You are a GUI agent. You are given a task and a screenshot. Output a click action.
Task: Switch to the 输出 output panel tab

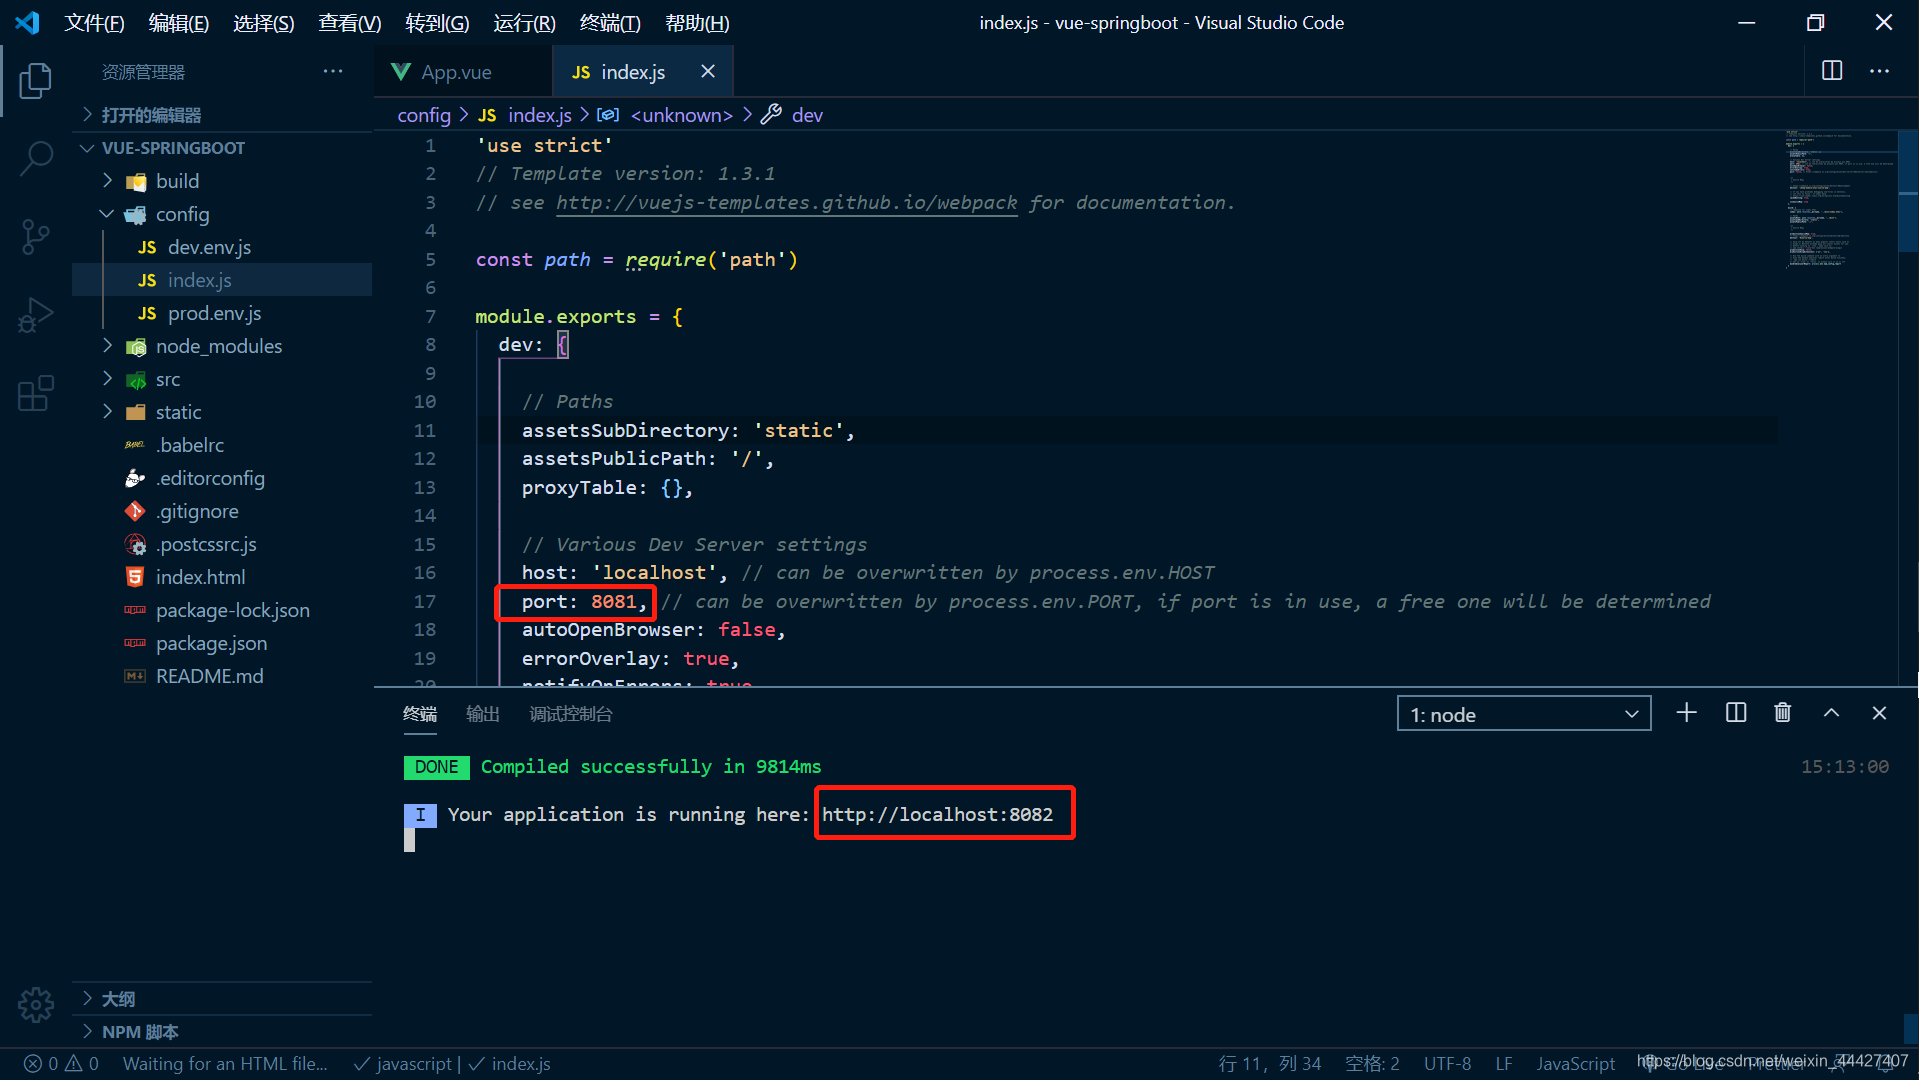pyautogui.click(x=483, y=714)
